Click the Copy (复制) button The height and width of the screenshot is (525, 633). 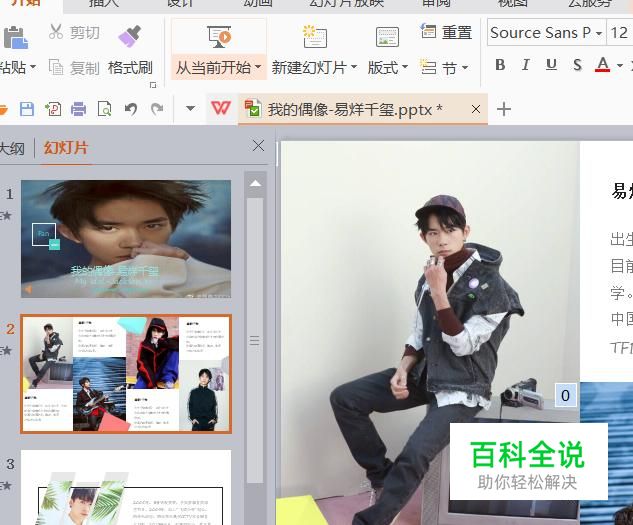click(74, 68)
